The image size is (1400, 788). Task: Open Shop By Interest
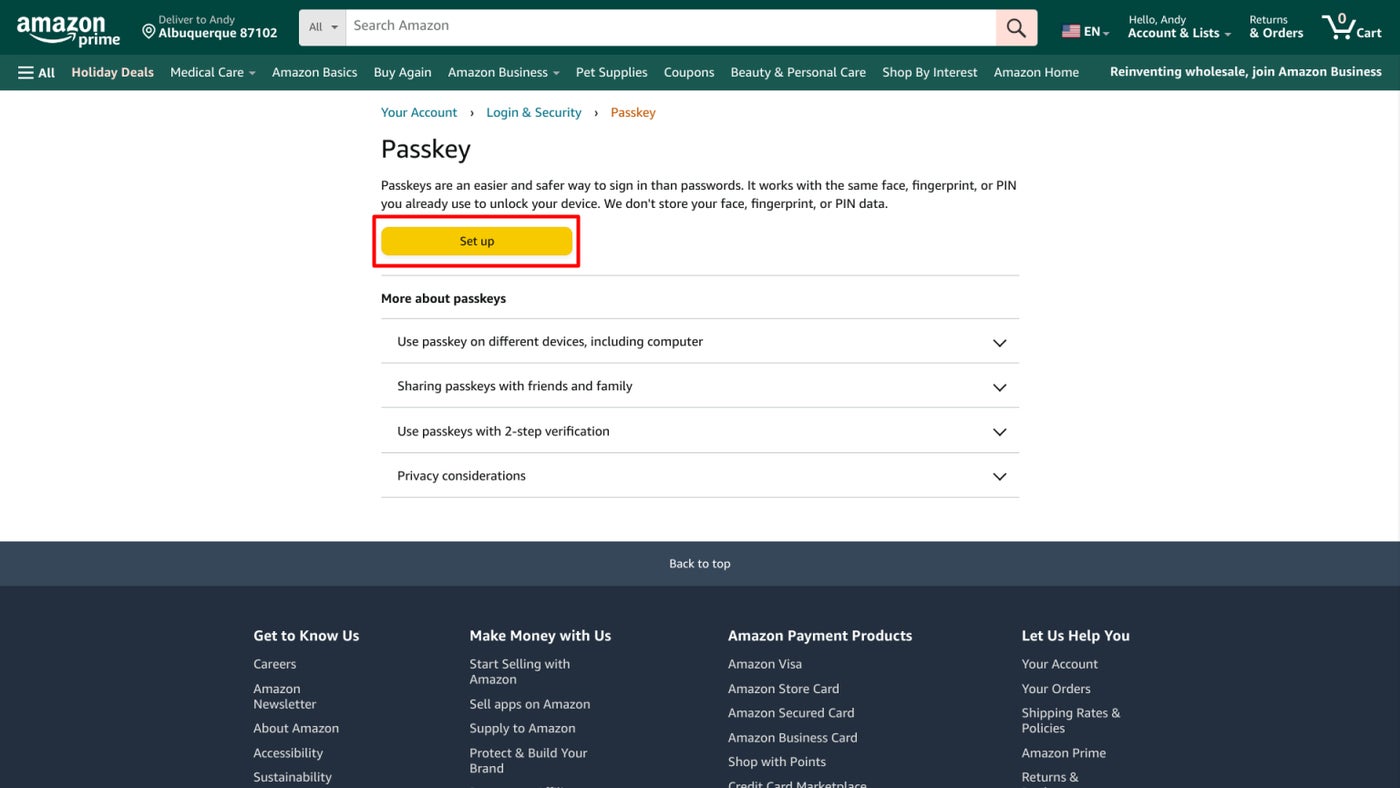point(930,72)
